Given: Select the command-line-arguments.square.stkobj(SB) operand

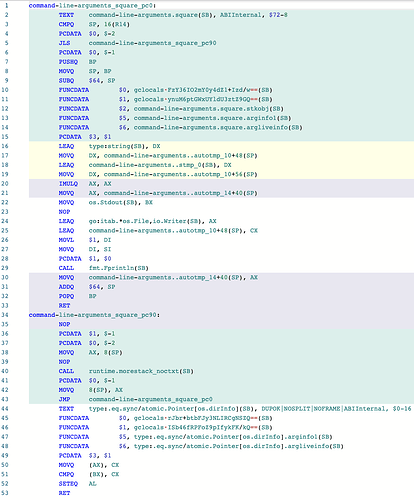Looking at the screenshot, I should (209, 109).
